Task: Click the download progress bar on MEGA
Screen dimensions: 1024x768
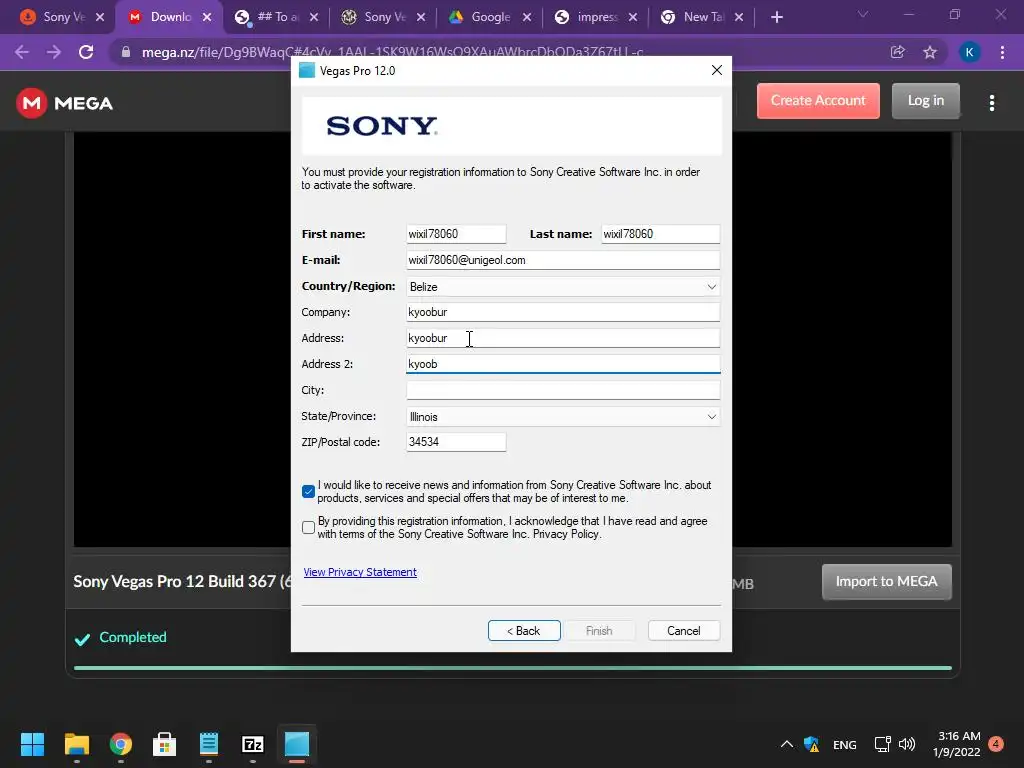Action: click(513, 668)
